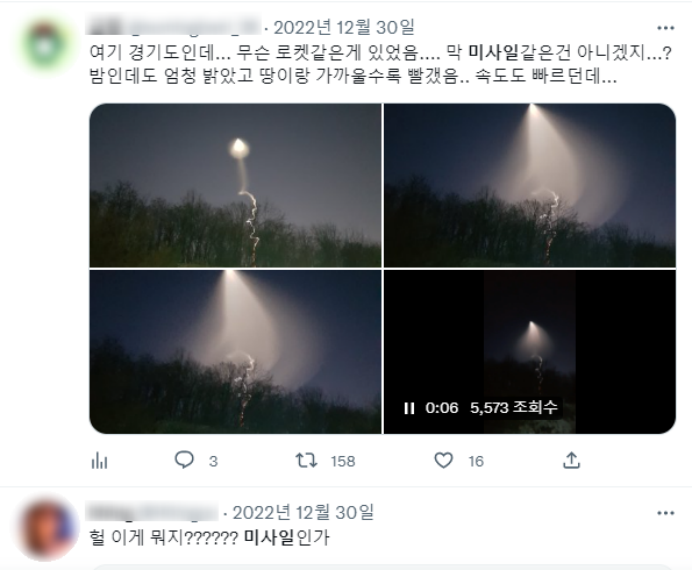The width and height of the screenshot is (693, 570).
Task: Open the first tweet author's username
Action: point(174,26)
